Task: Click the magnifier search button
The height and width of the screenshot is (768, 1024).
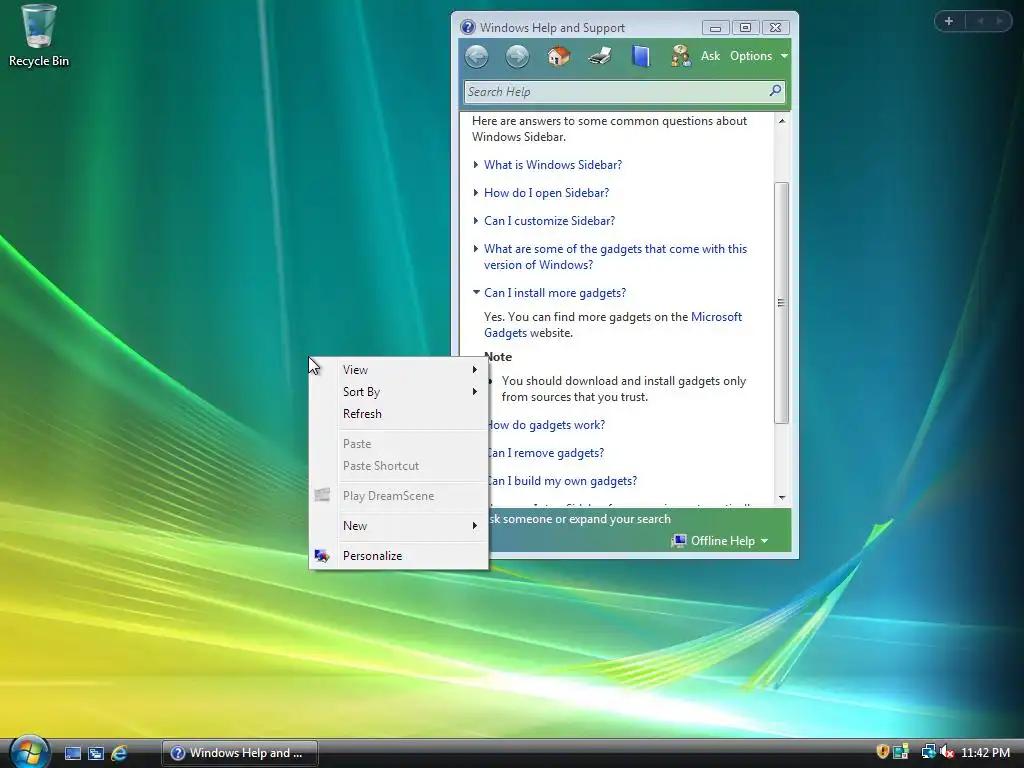Action: (775, 91)
